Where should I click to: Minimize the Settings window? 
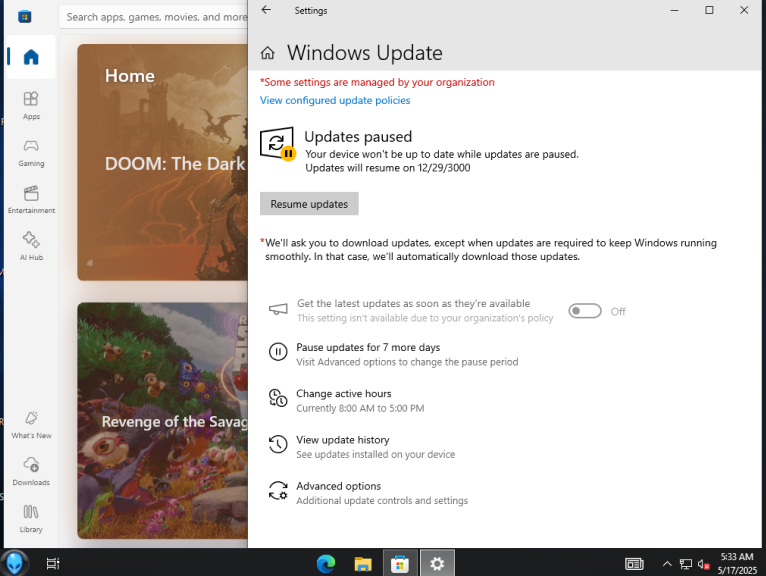coord(674,10)
